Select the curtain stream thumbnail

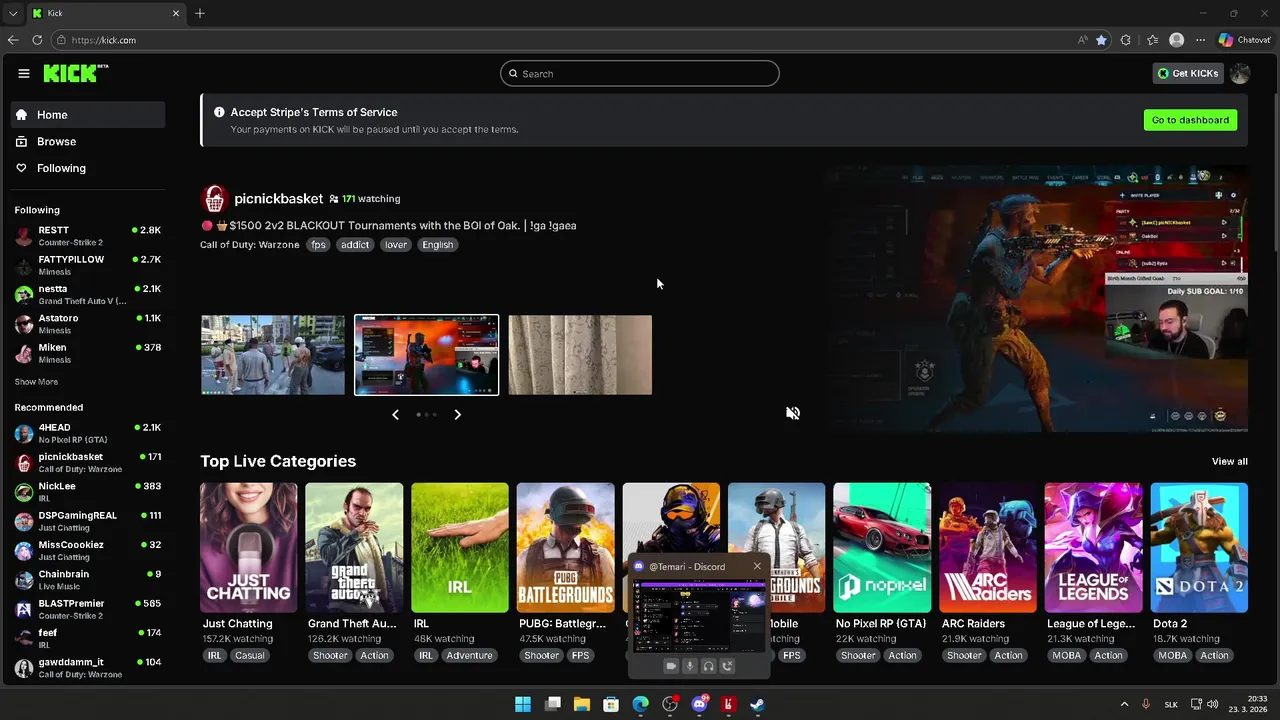pos(580,355)
